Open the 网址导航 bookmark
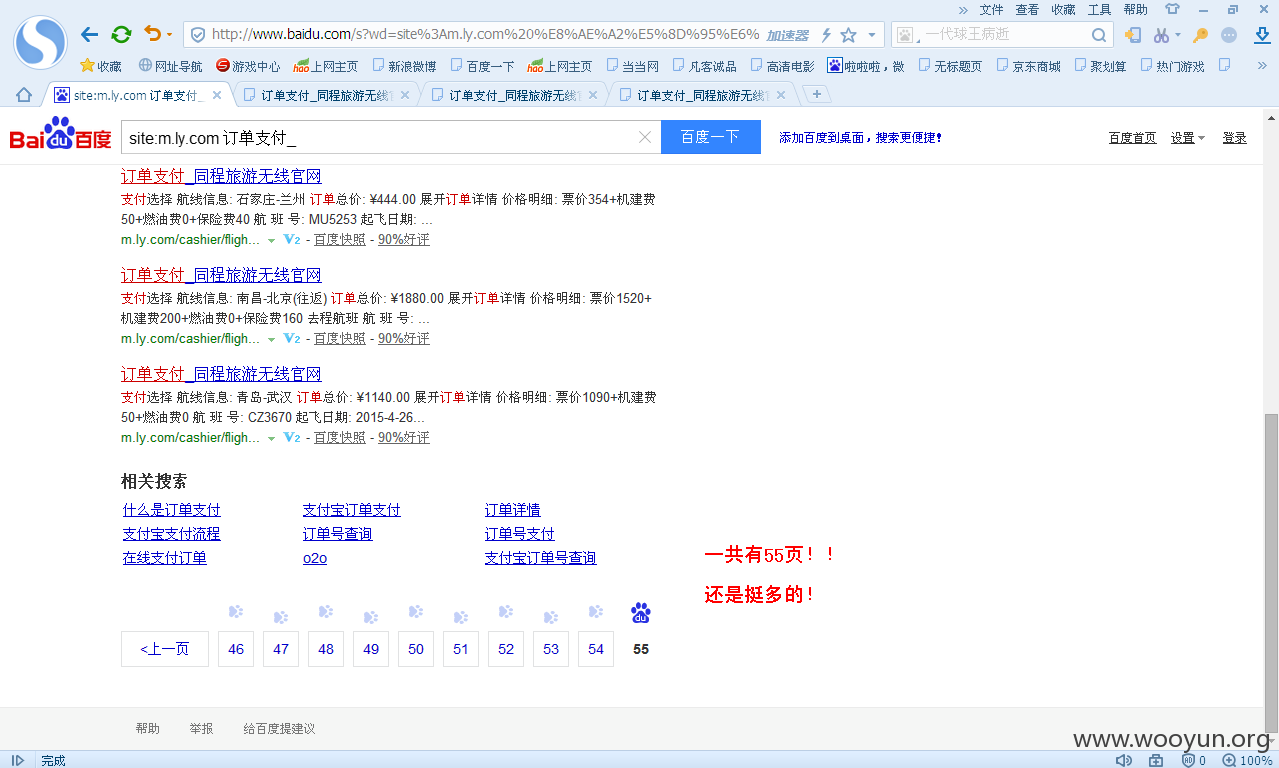Image resolution: width=1279 pixels, height=768 pixels. click(x=170, y=66)
